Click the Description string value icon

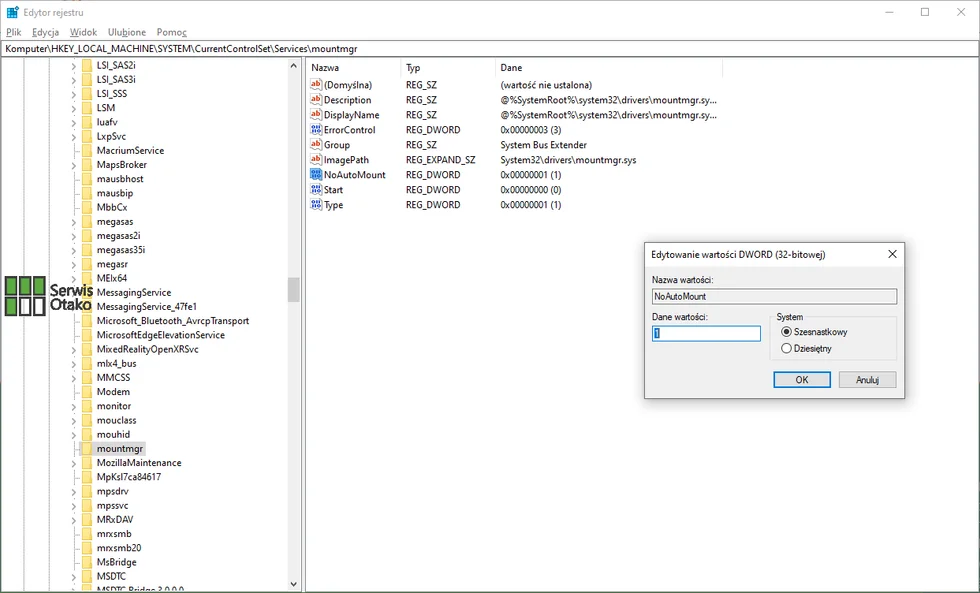click(316, 99)
